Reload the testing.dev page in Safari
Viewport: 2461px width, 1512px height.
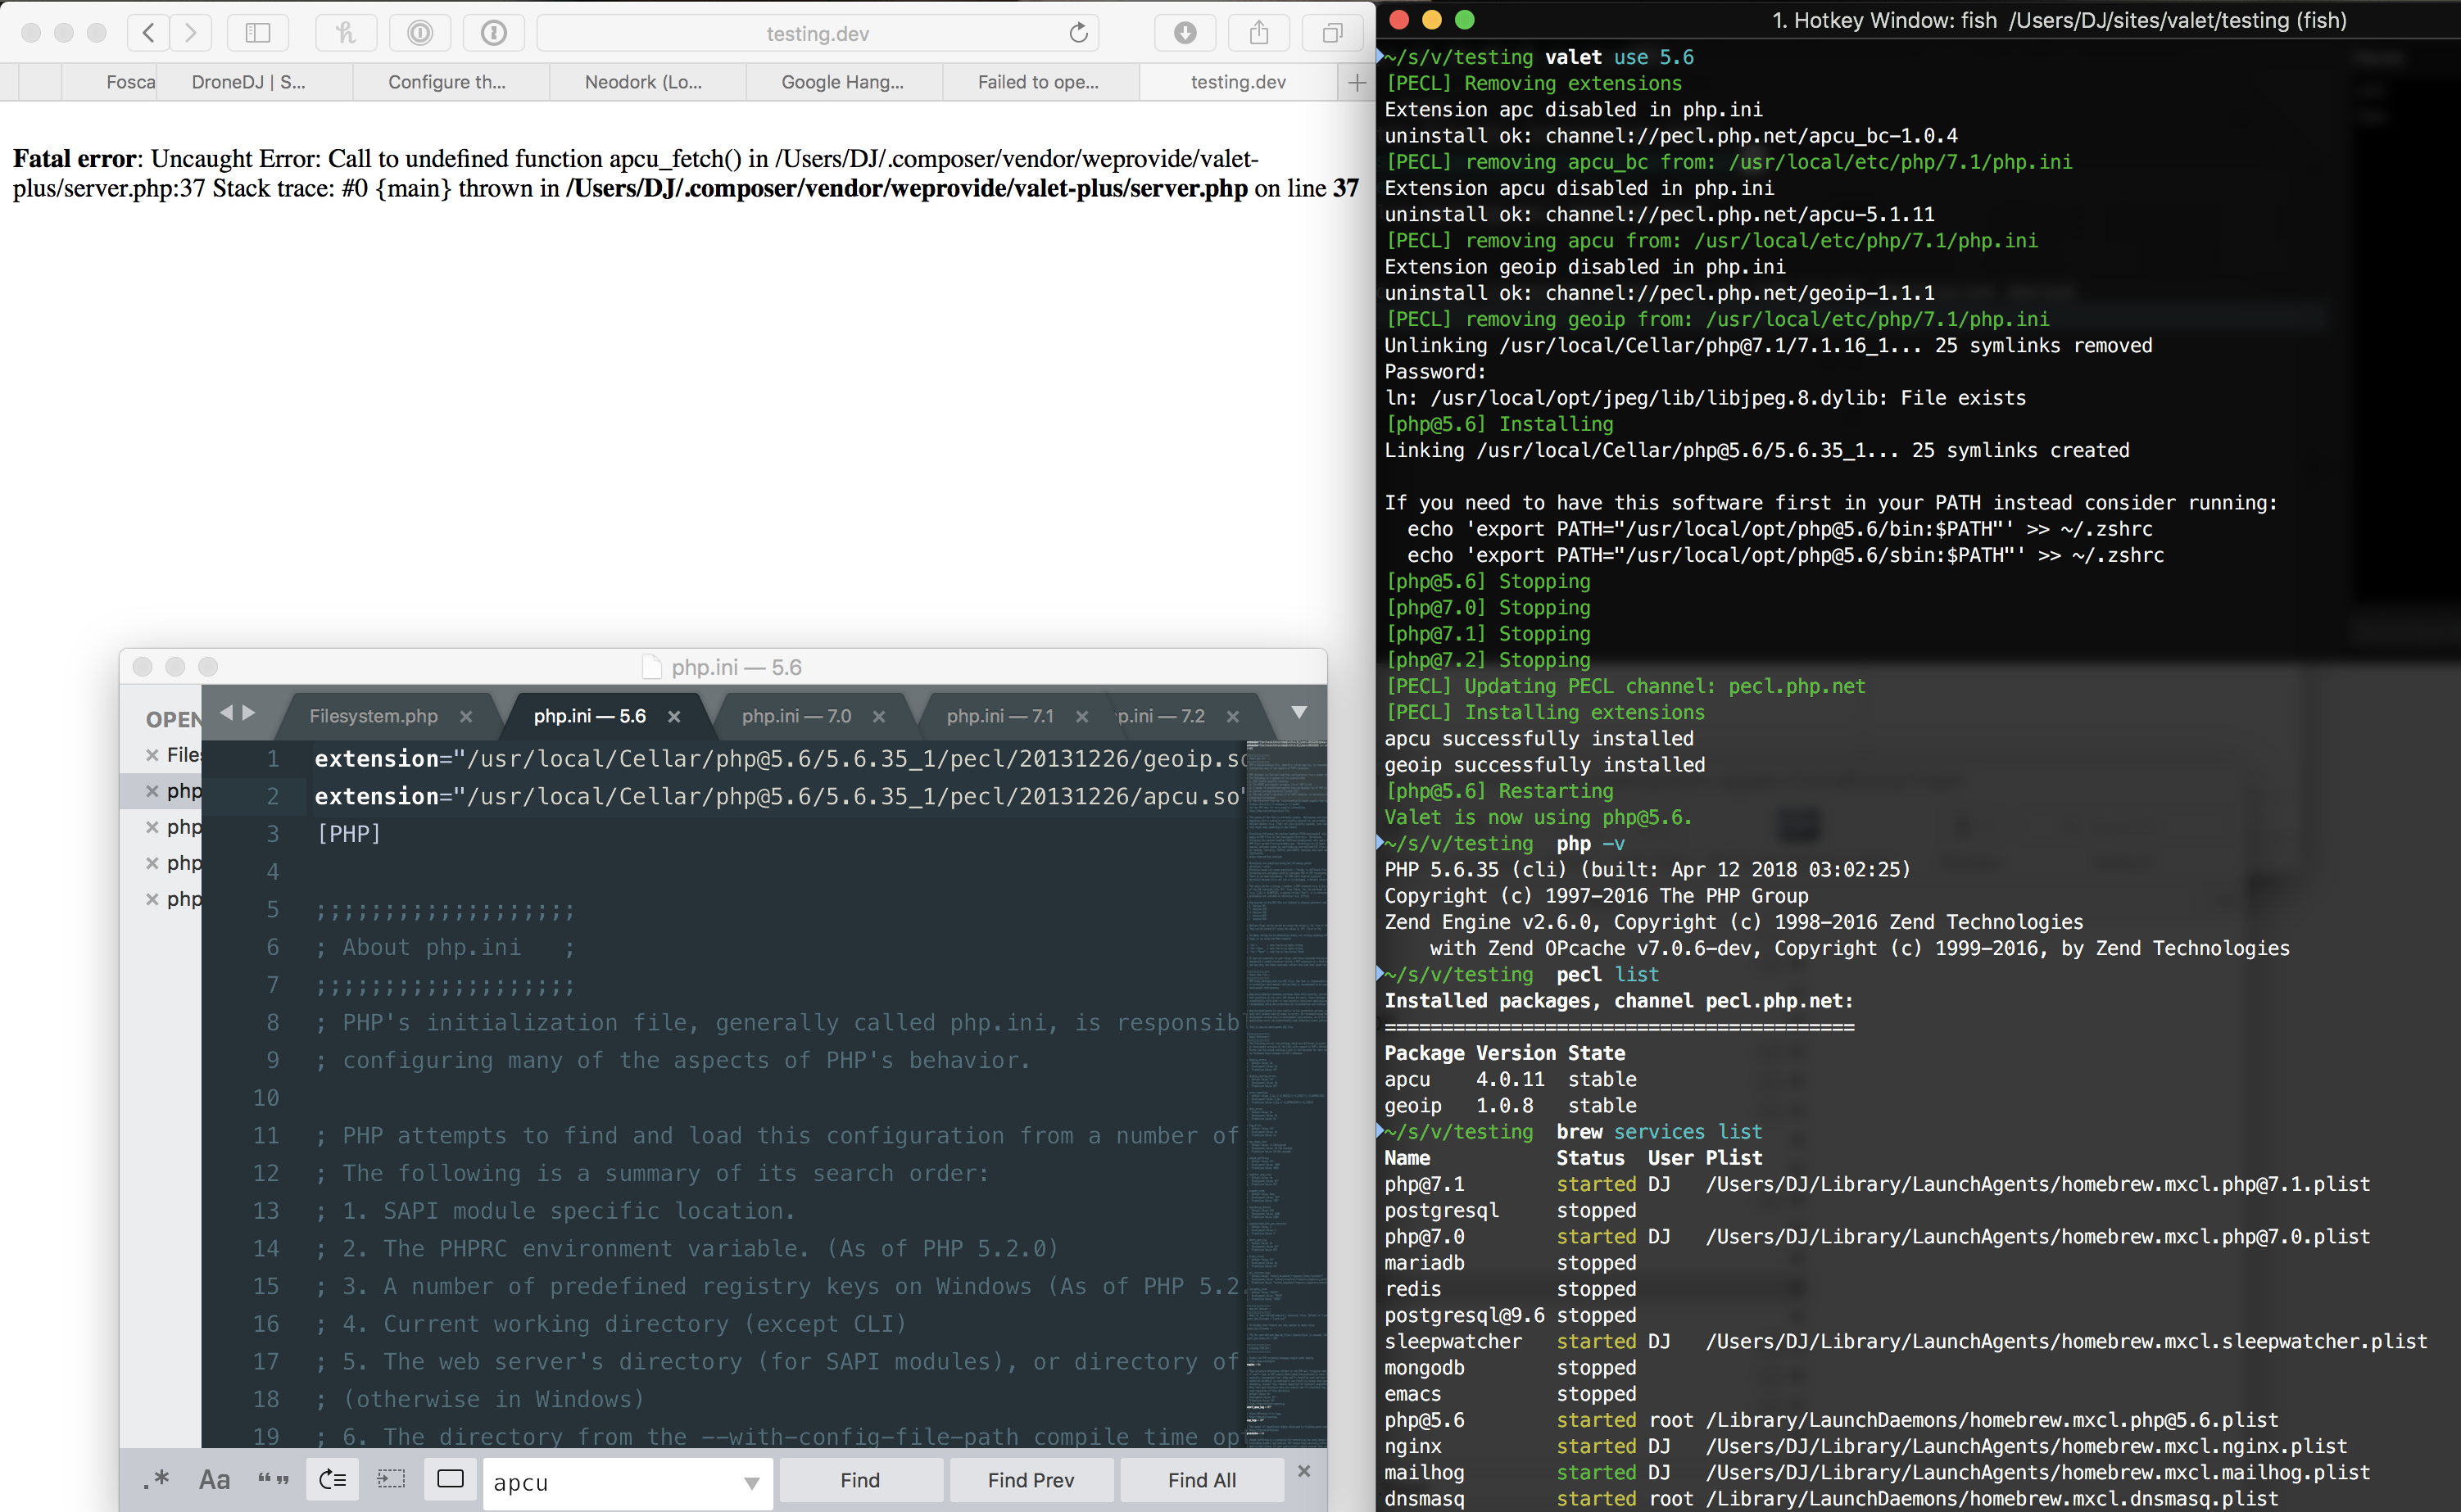tap(1078, 32)
